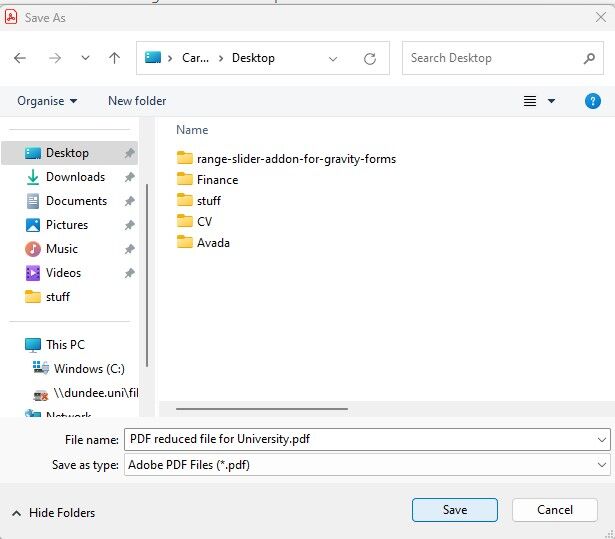The height and width of the screenshot is (539, 615).
Task: Click the Back navigation arrow
Action: point(20,58)
